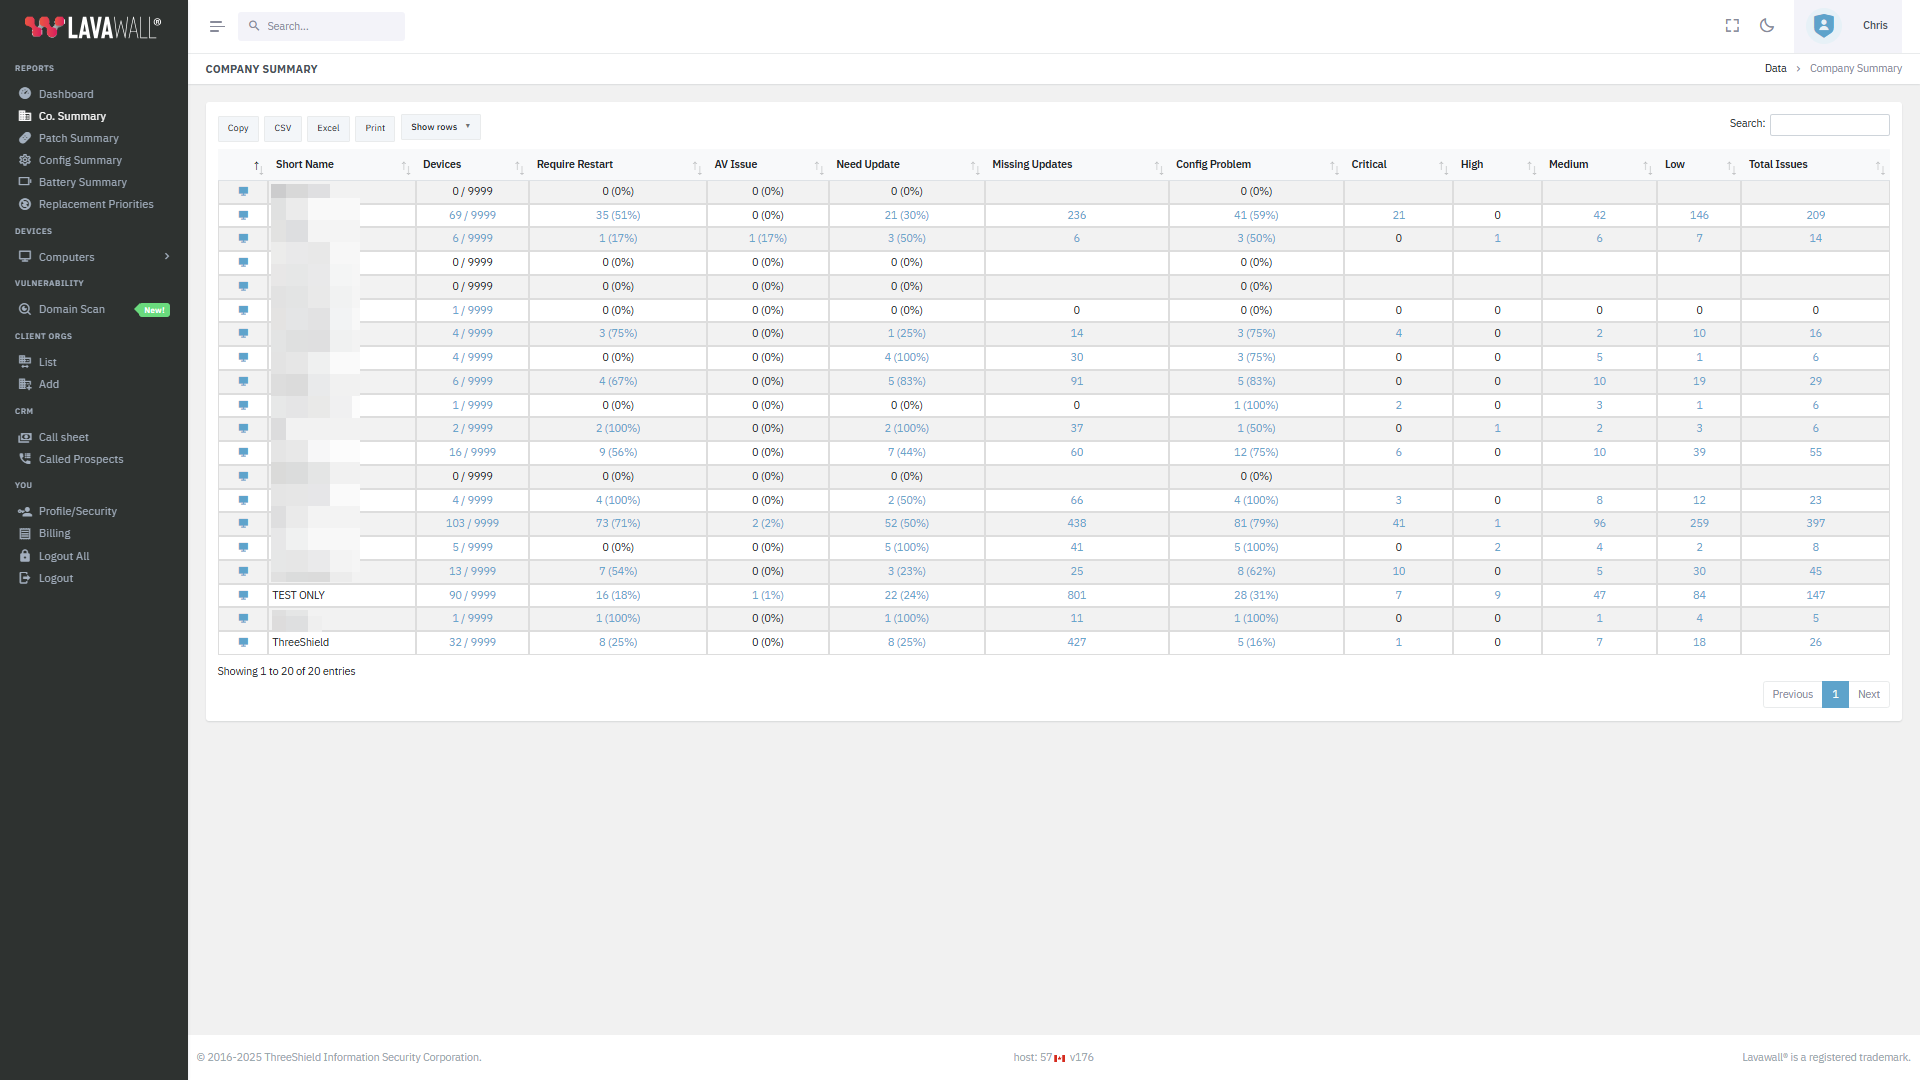Click the monitor icon in ThreeShield row
Image resolution: width=1920 pixels, height=1080 pixels.
point(243,642)
